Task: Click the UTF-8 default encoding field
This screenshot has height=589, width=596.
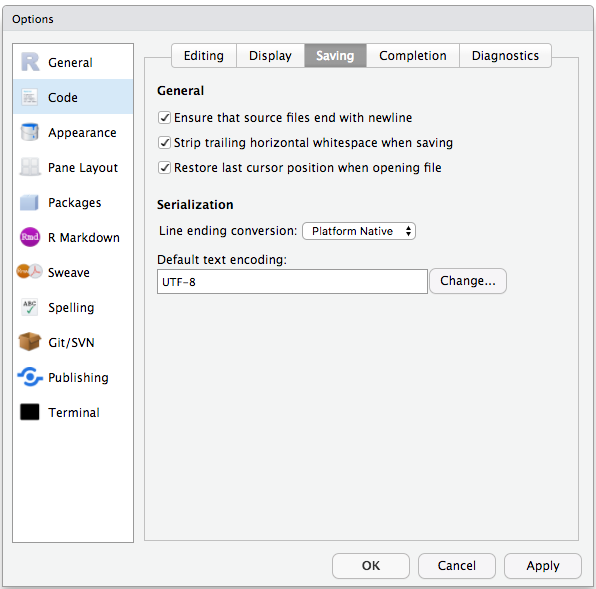Action: (x=292, y=282)
